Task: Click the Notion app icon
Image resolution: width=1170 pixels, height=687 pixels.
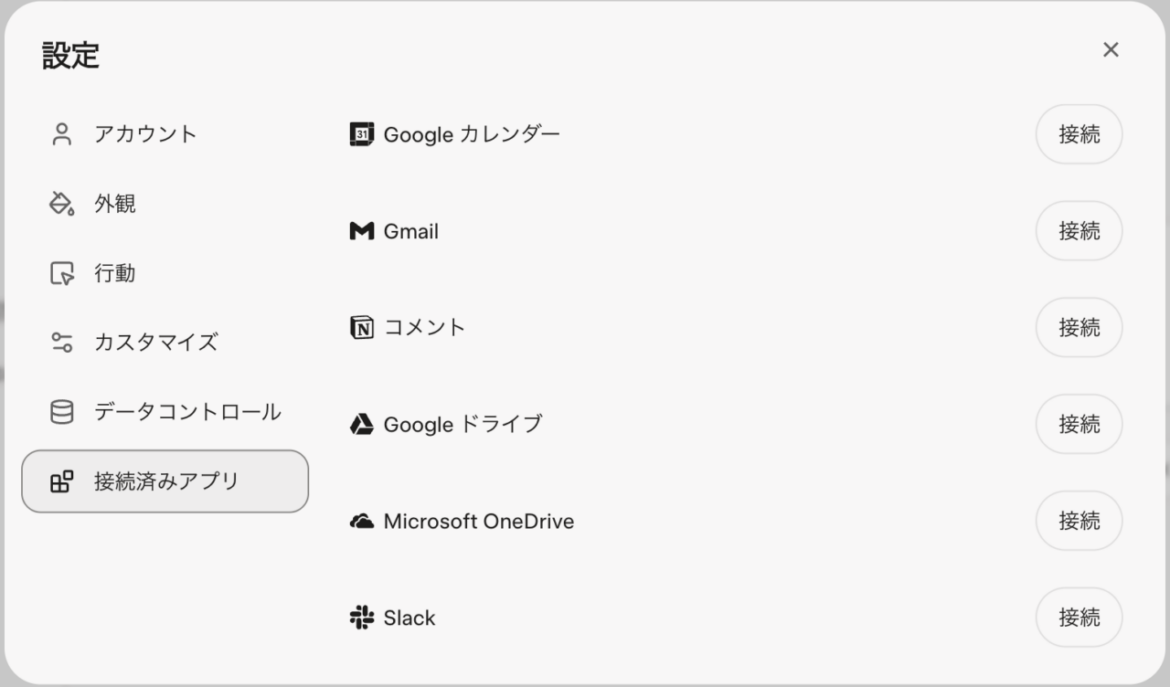Action: (361, 328)
